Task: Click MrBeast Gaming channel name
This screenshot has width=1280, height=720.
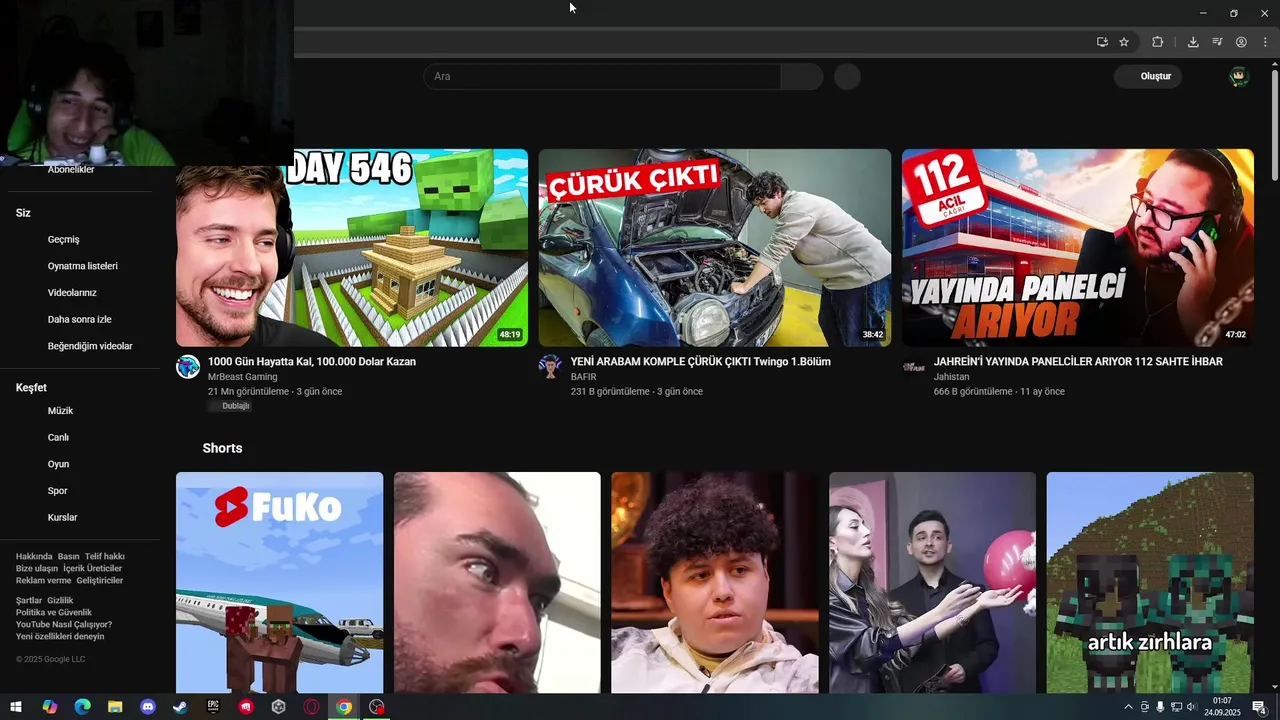Action: click(x=243, y=377)
